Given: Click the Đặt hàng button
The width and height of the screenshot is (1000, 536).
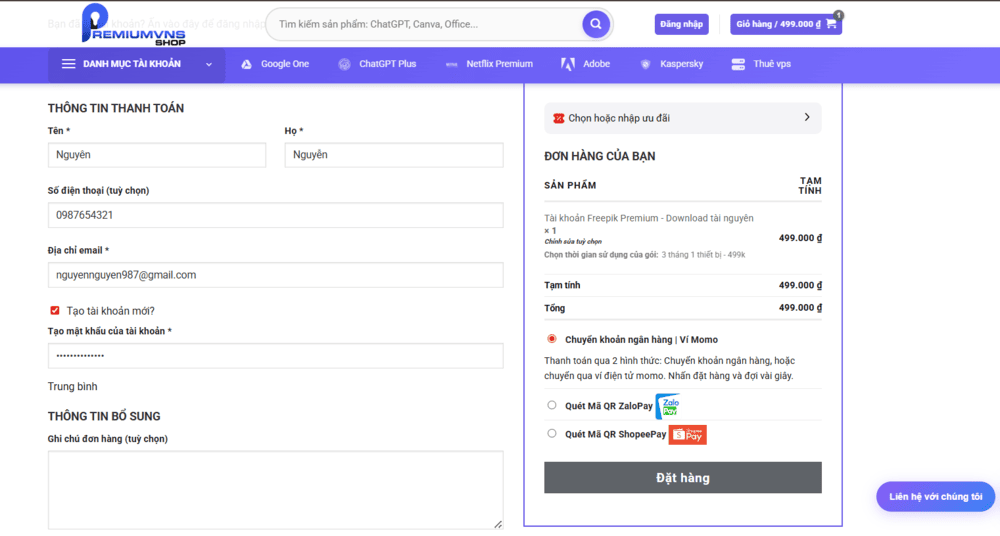Looking at the screenshot, I should pos(682,478).
